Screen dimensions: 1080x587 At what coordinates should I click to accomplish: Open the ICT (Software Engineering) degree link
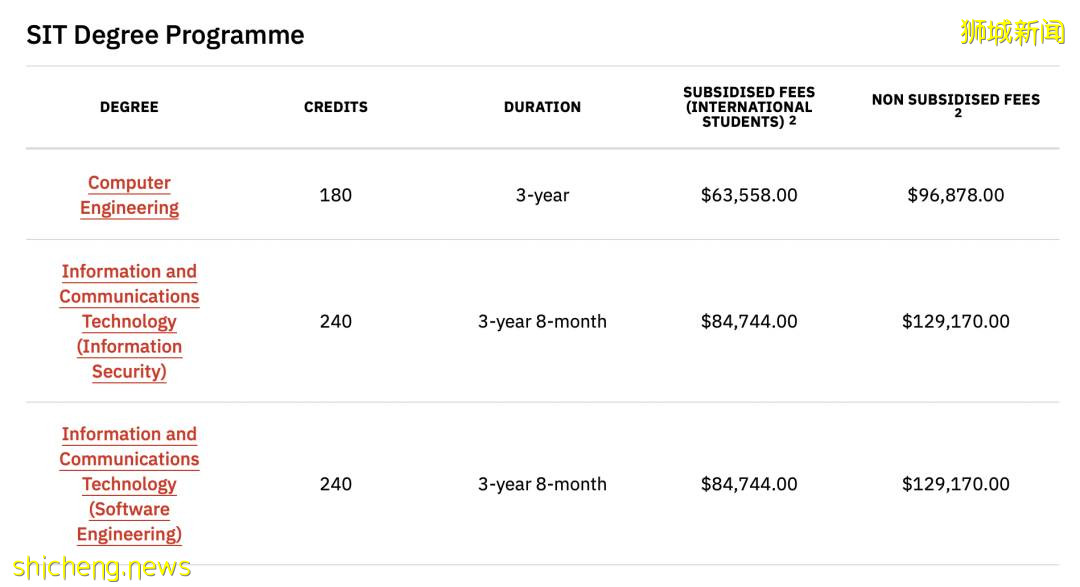(129, 484)
